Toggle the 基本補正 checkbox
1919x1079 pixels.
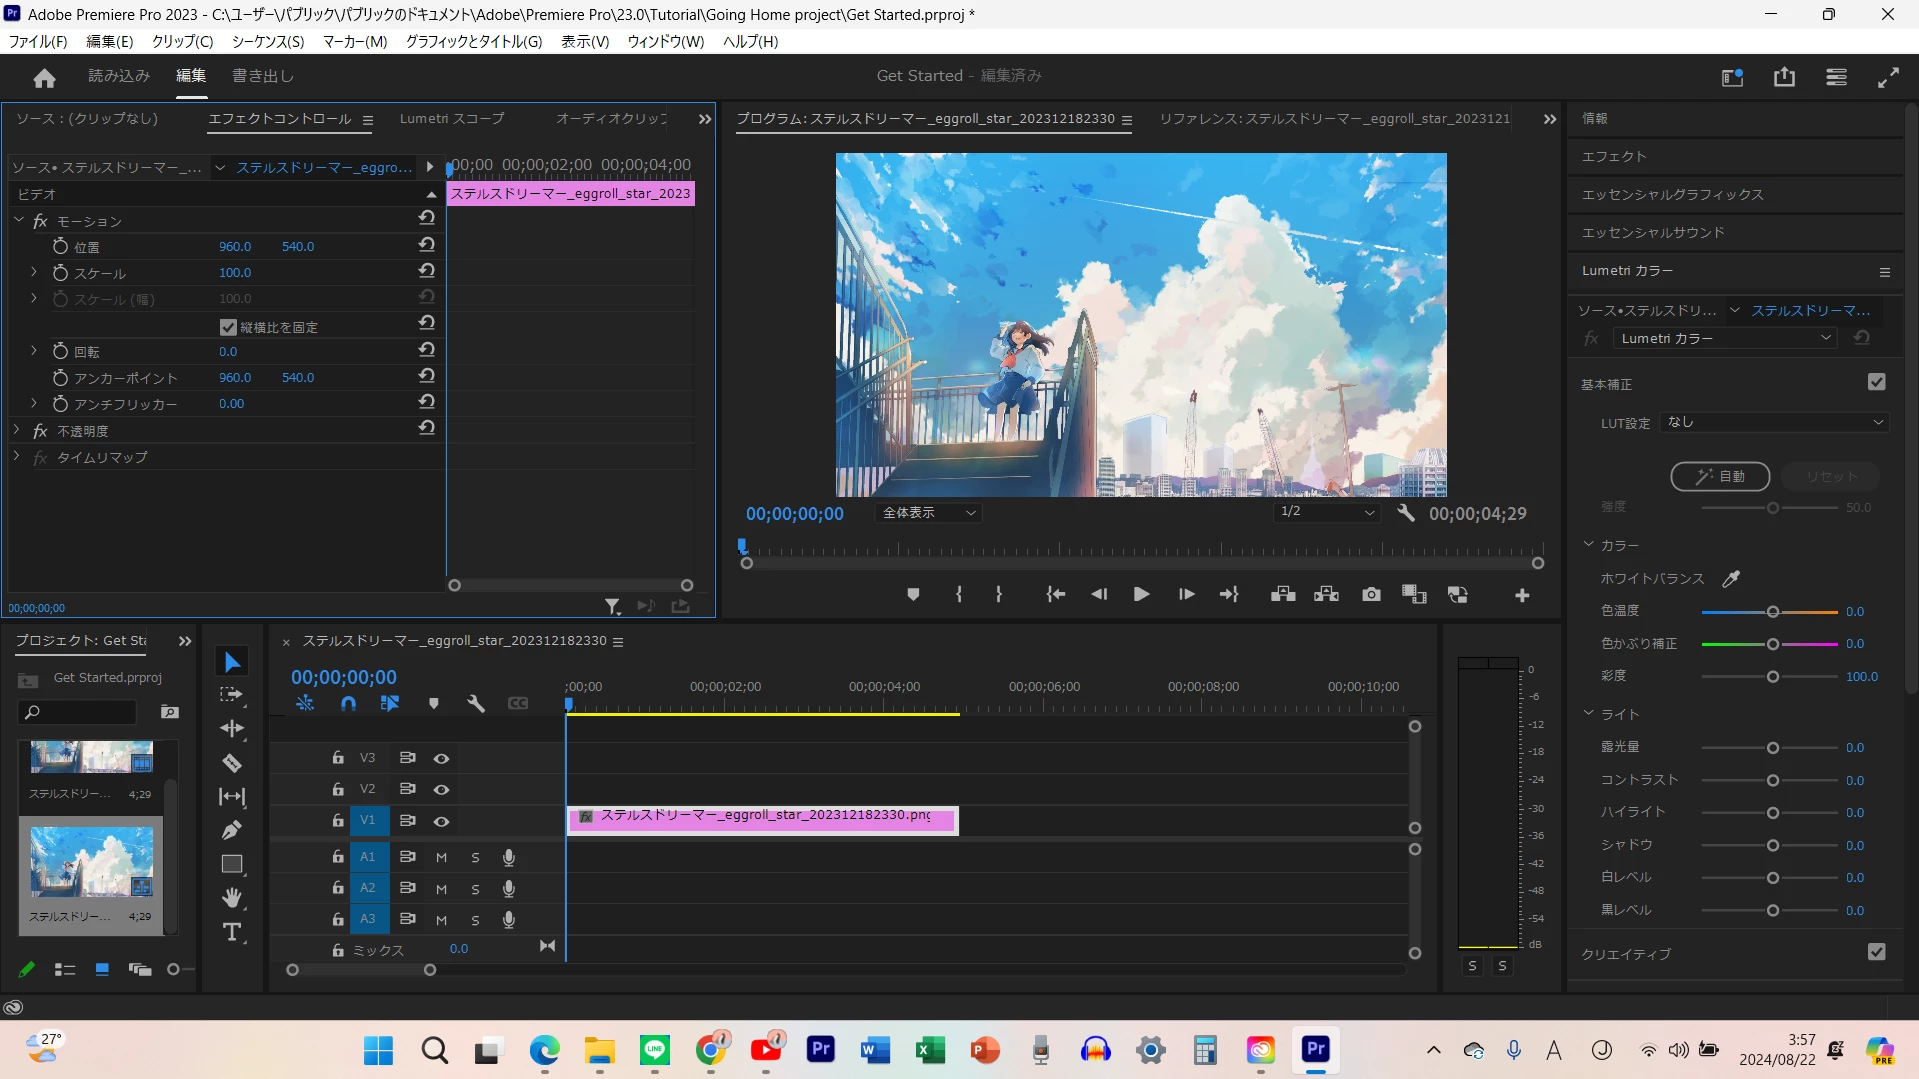[1876, 382]
